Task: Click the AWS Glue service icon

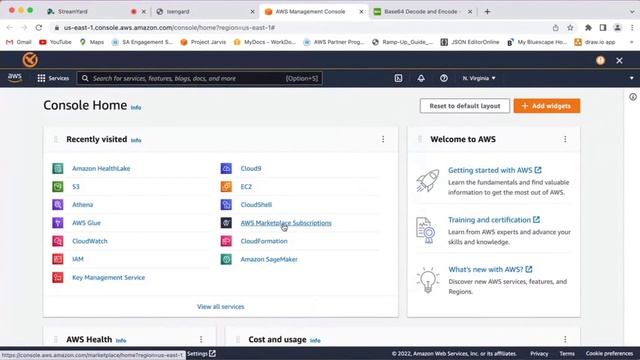Action: [x=58, y=222]
